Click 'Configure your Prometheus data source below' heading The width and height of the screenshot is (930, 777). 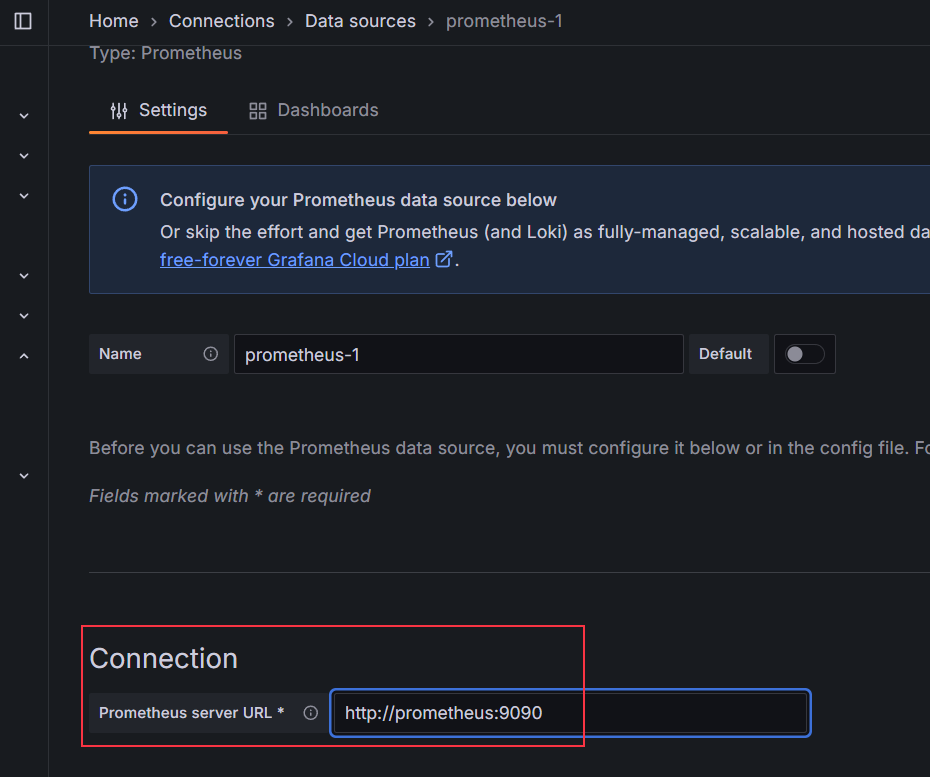coord(358,200)
